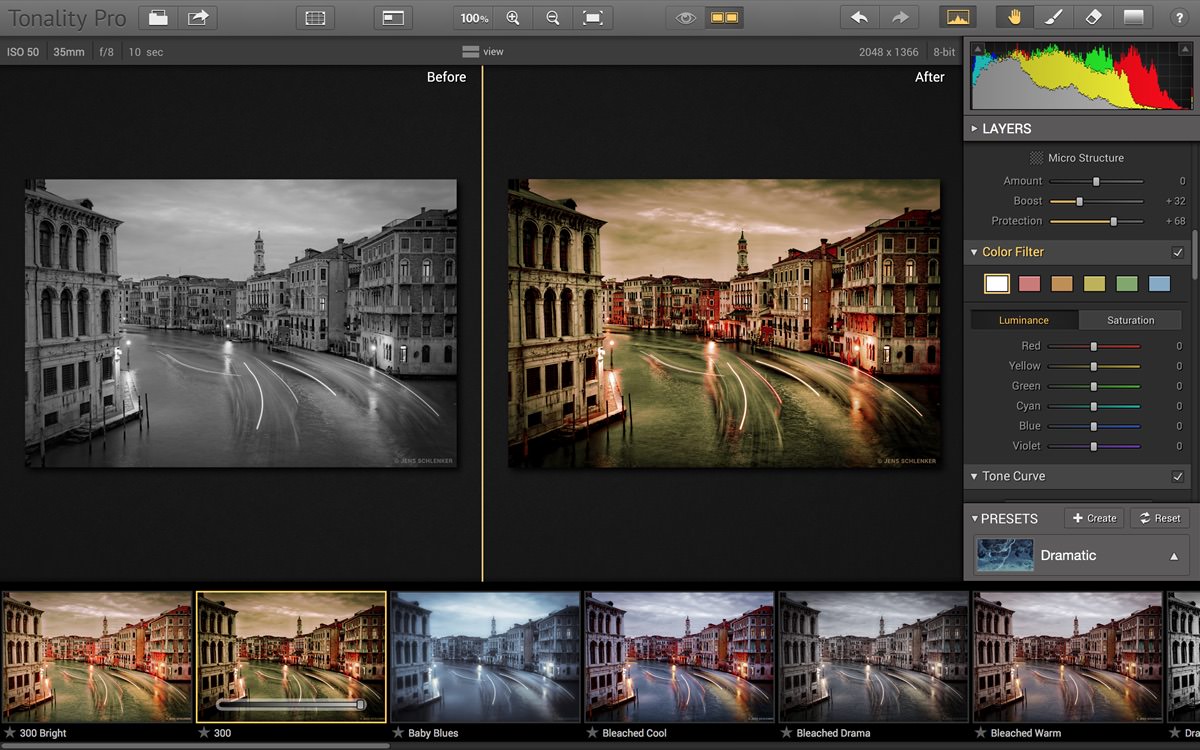Select the Hand move tool
The height and width of the screenshot is (750, 1200).
1015,17
